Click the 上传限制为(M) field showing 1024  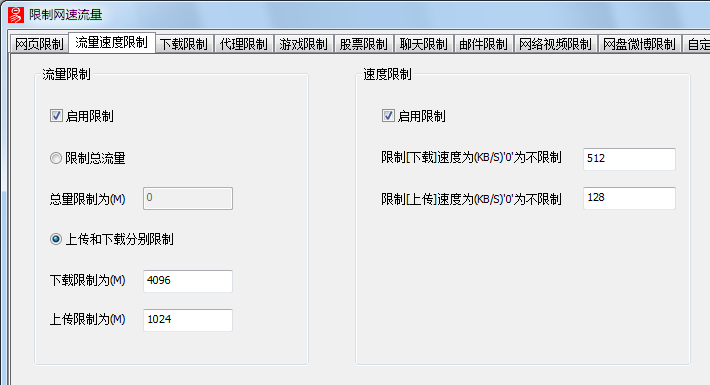[188, 320]
